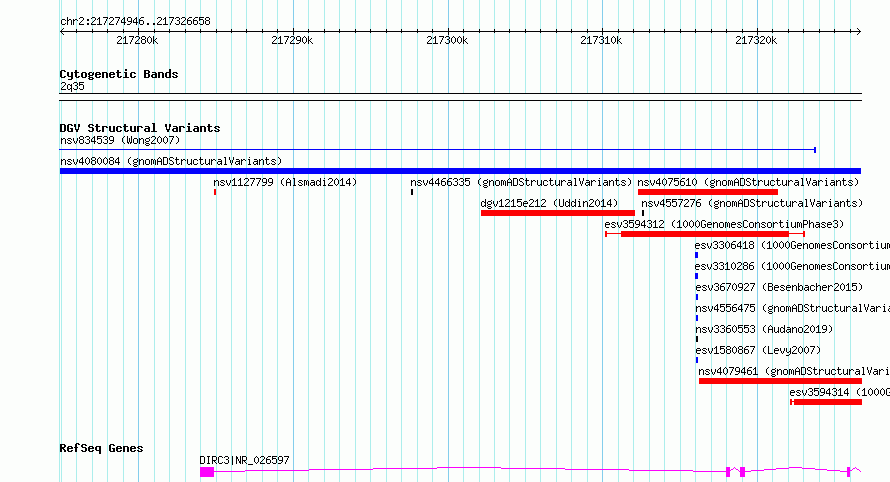Click the red bar for dgv1215e212
Viewport: 890px width, 482px height.
[x=557, y=213]
